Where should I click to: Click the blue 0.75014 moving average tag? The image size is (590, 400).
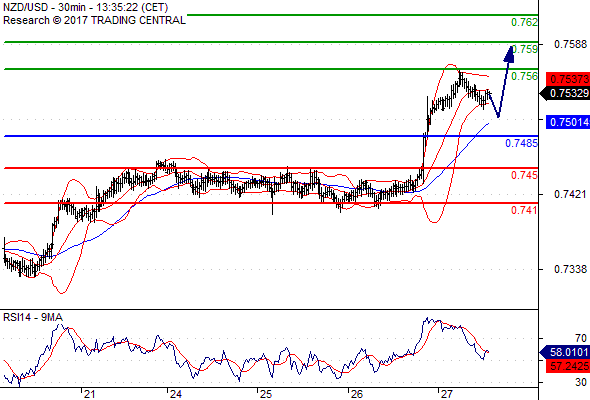click(569, 122)
